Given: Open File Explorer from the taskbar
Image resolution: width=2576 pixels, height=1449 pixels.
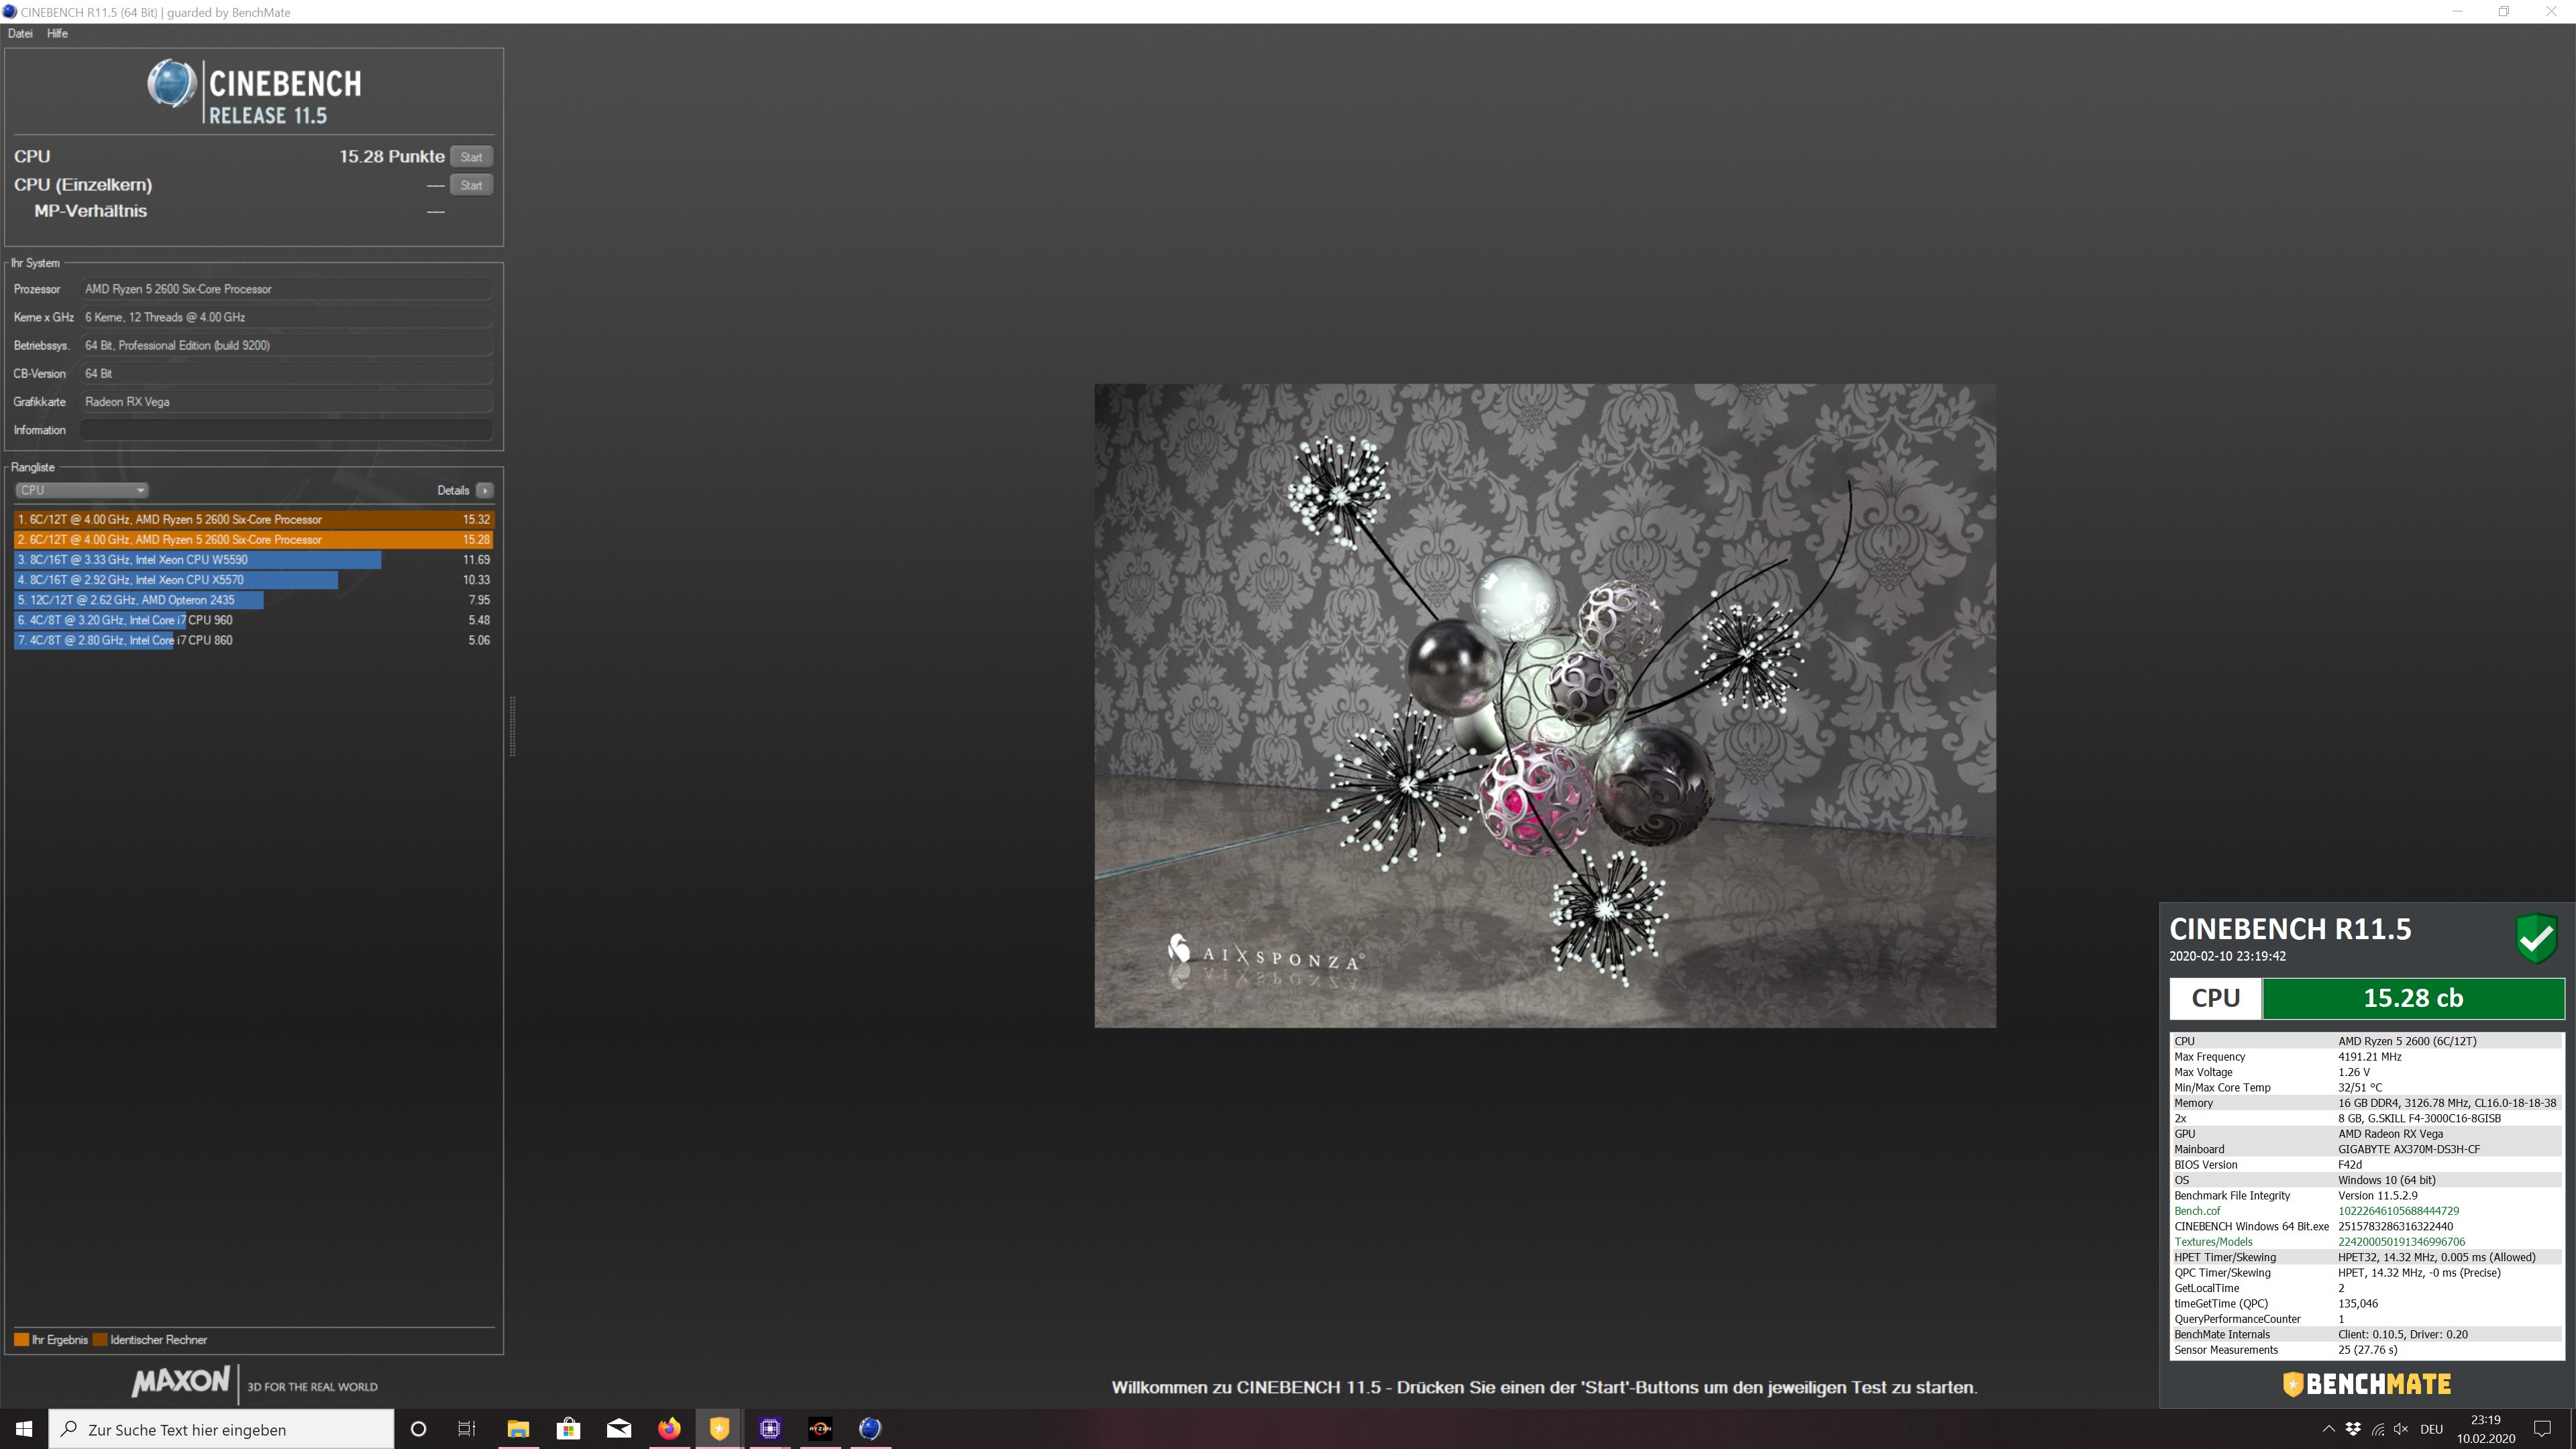Looking at the screenshot, I should (x=518, y=1429).
